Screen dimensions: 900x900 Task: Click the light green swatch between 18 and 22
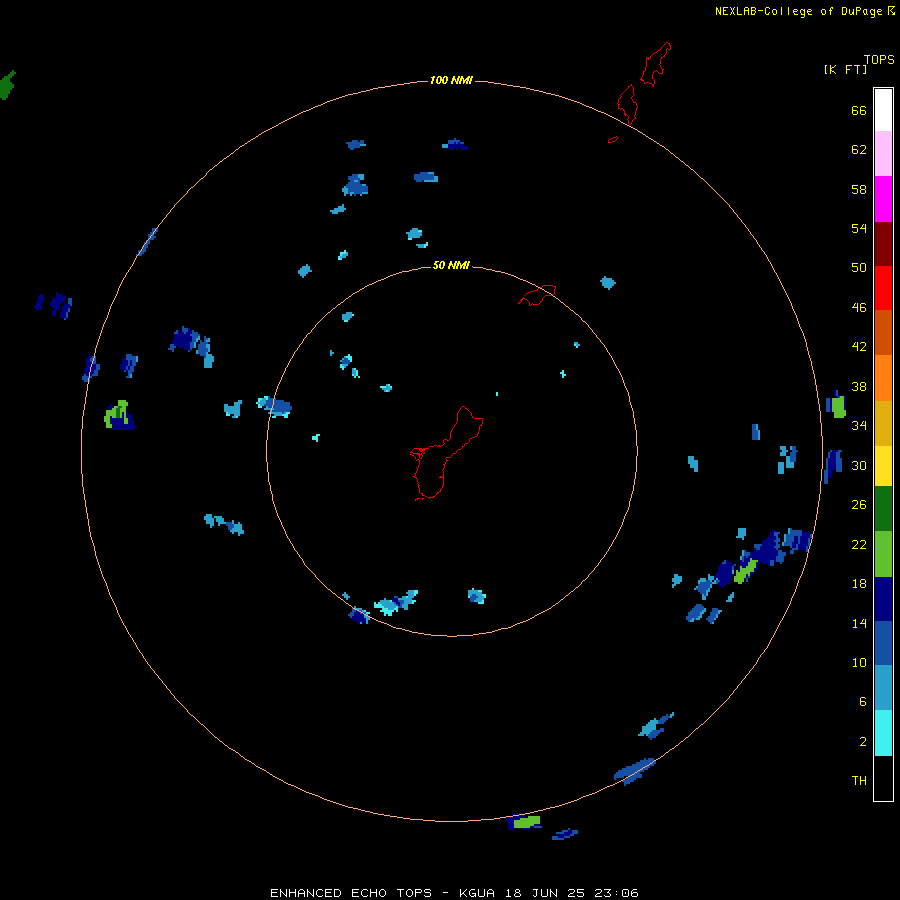pos(883,554)
